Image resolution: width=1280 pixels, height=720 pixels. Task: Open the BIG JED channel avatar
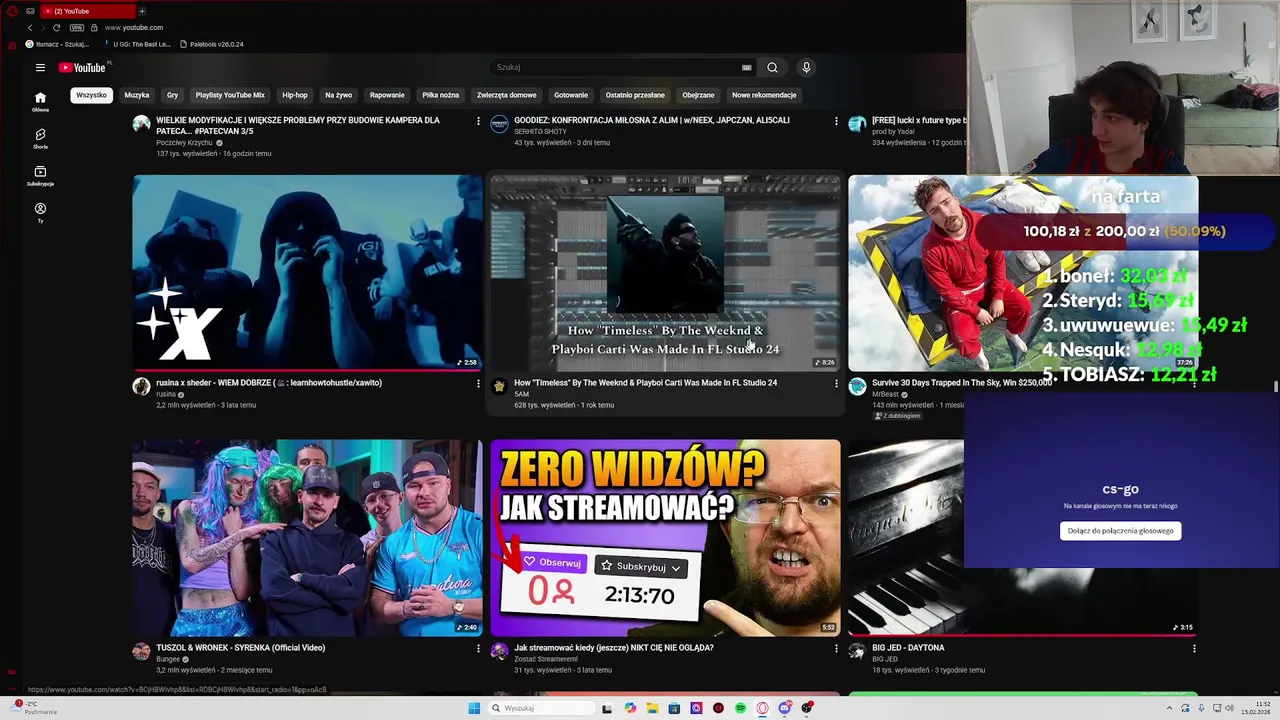pos(857,652)
